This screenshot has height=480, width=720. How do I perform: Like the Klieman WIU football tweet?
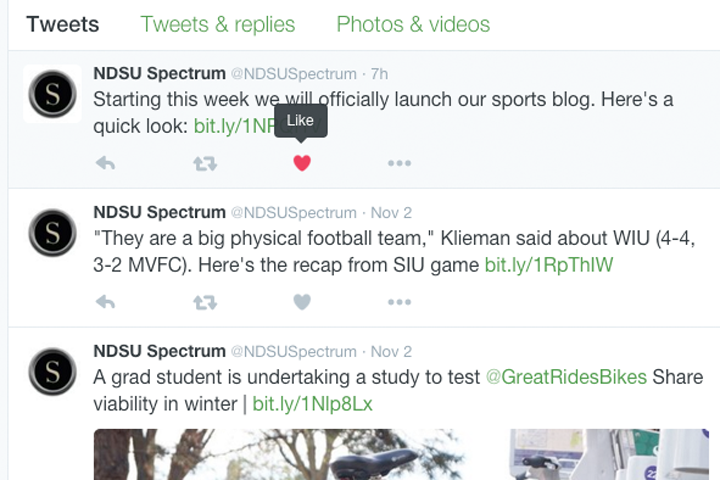coord(302,301)
